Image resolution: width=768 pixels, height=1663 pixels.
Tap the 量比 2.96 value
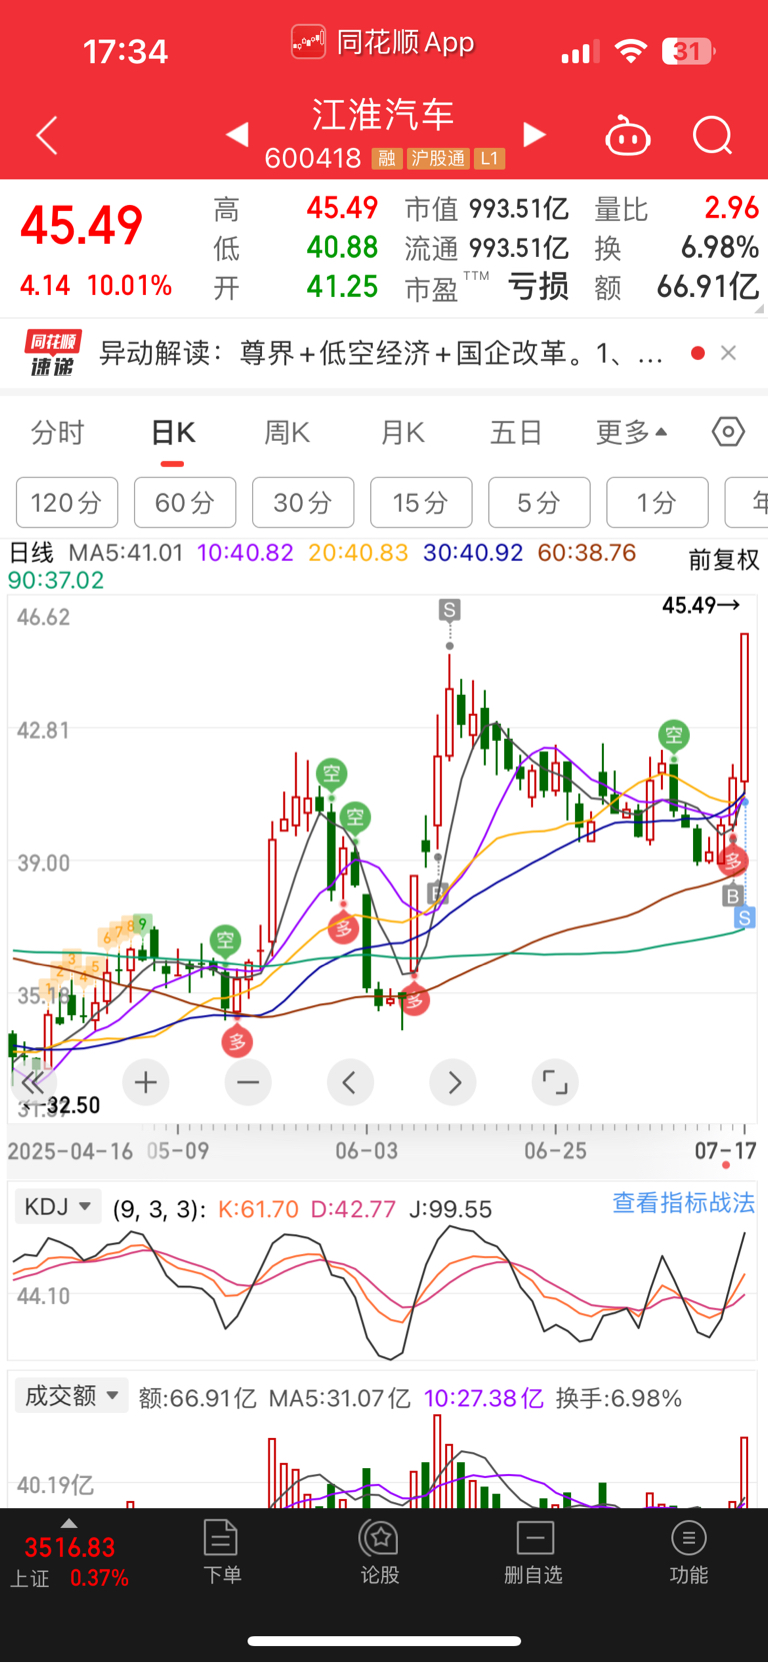[732, 208]
